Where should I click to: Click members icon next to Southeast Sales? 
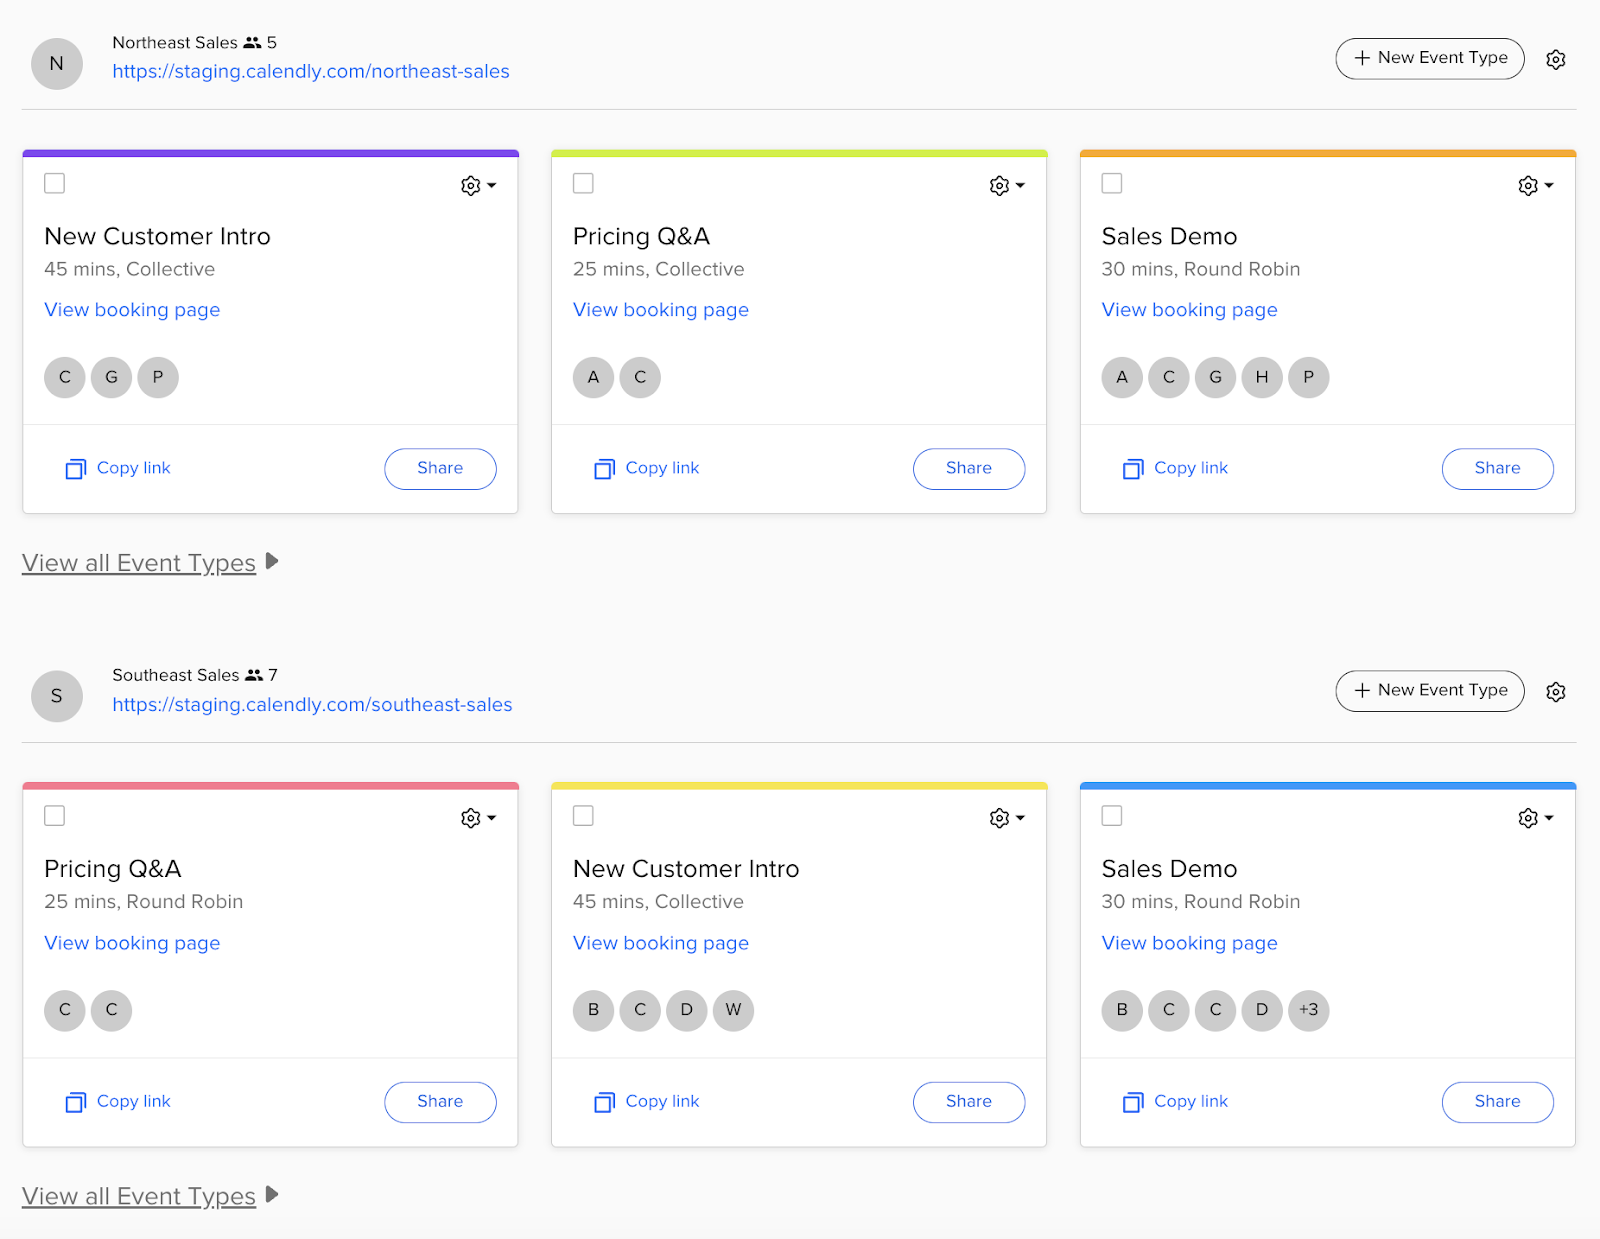click(x=254, y=676)
